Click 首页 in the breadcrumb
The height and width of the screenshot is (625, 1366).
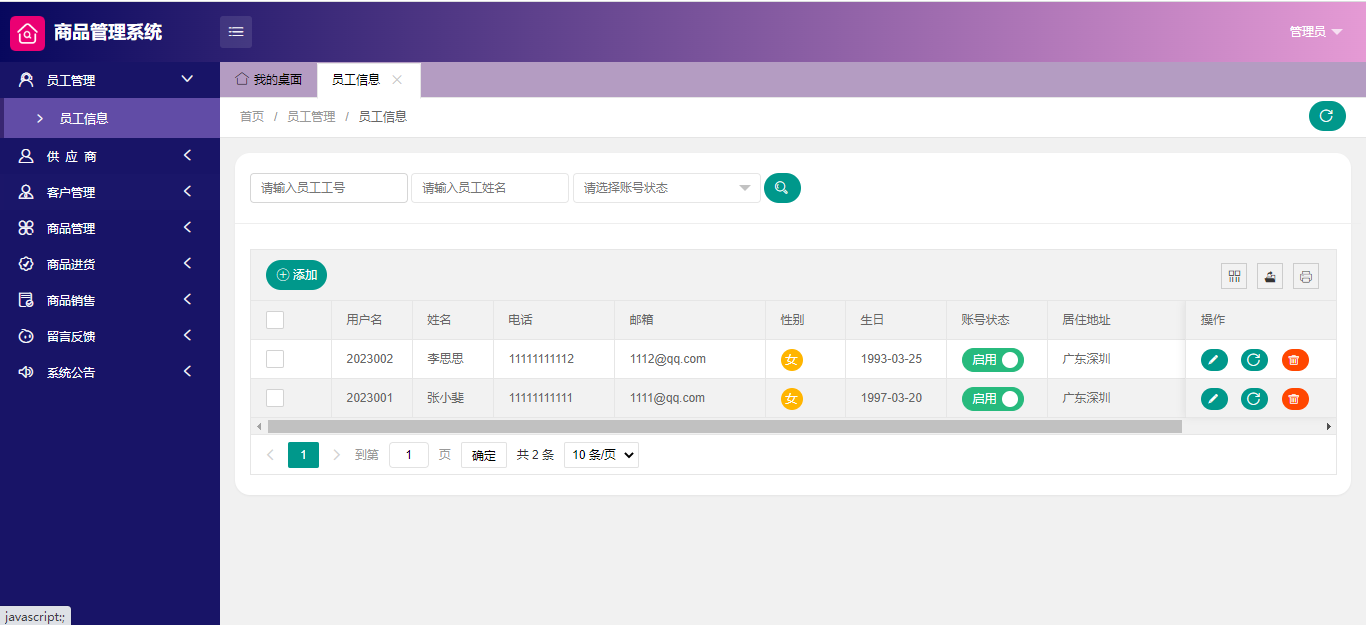click(252, 117)
